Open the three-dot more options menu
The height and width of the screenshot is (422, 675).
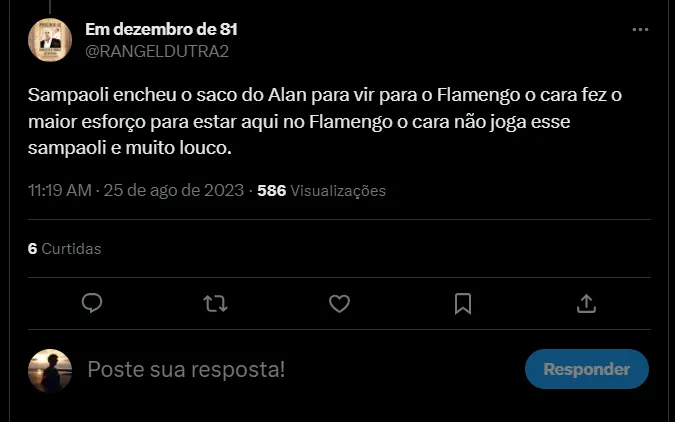point(640,30)
